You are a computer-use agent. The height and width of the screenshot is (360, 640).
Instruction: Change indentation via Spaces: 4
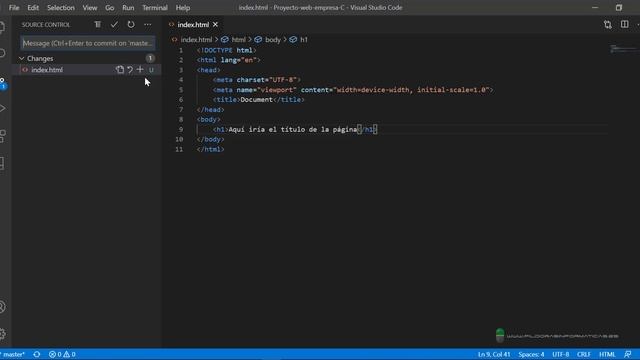coord(531,354)
